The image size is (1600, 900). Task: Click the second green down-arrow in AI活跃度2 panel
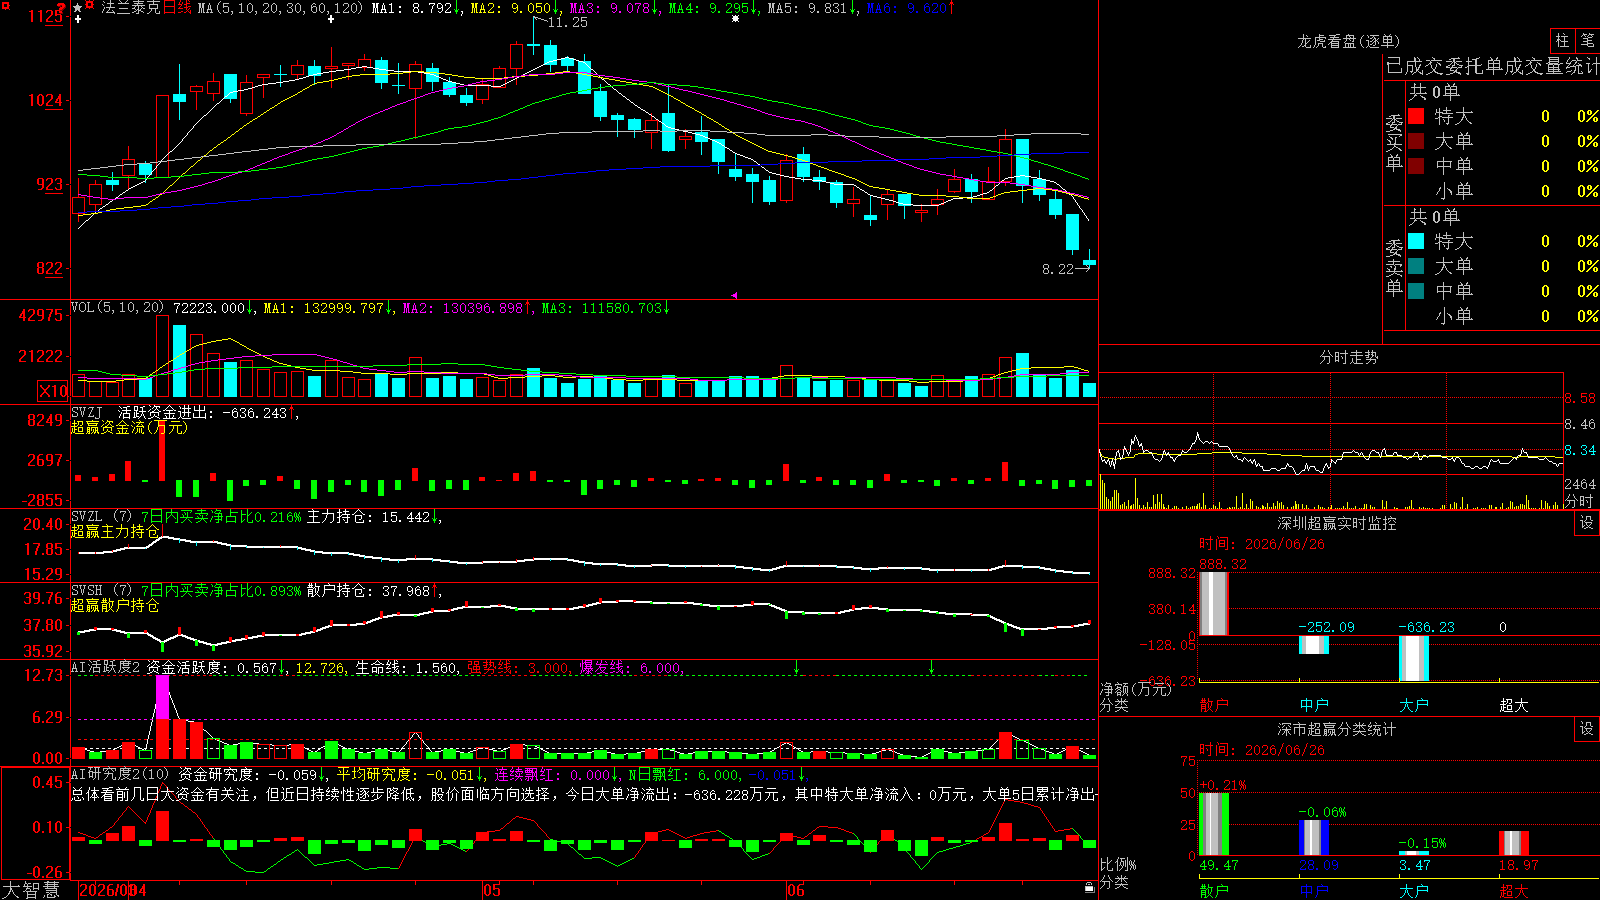[x=931, y=667]
